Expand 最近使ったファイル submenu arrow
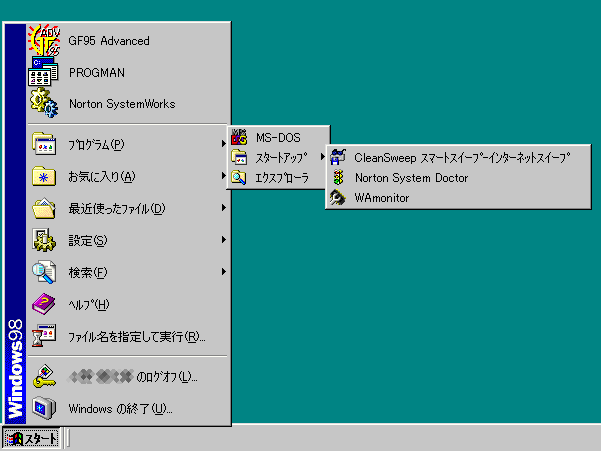This screenshot has width=601, height=451. (223, 208)
